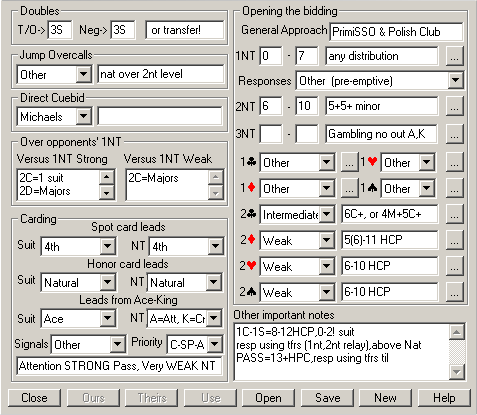Click the General Approach text field

396,32
